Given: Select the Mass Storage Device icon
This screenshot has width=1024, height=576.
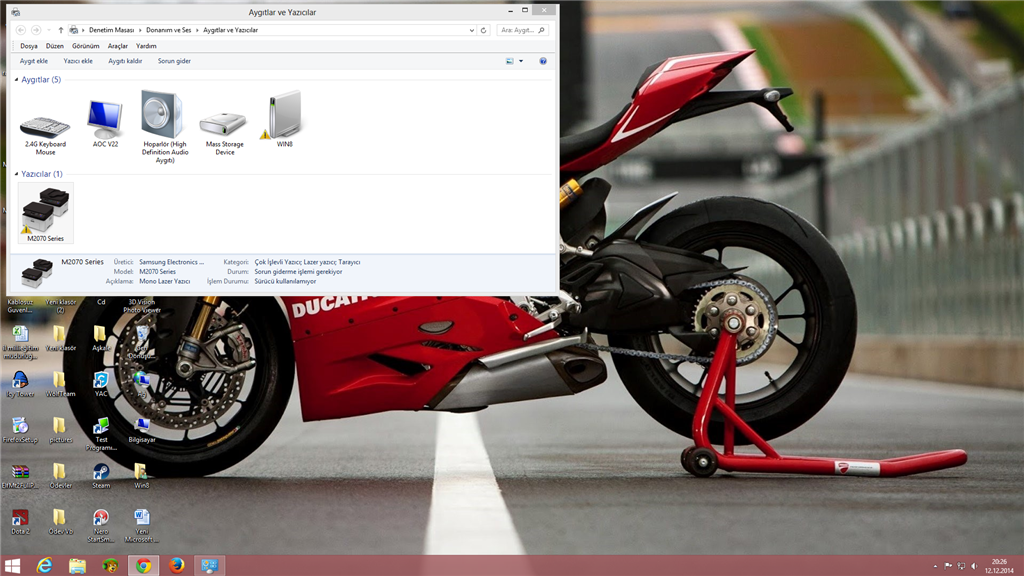Looking at the screenshot, I should [x=224, y=134].
